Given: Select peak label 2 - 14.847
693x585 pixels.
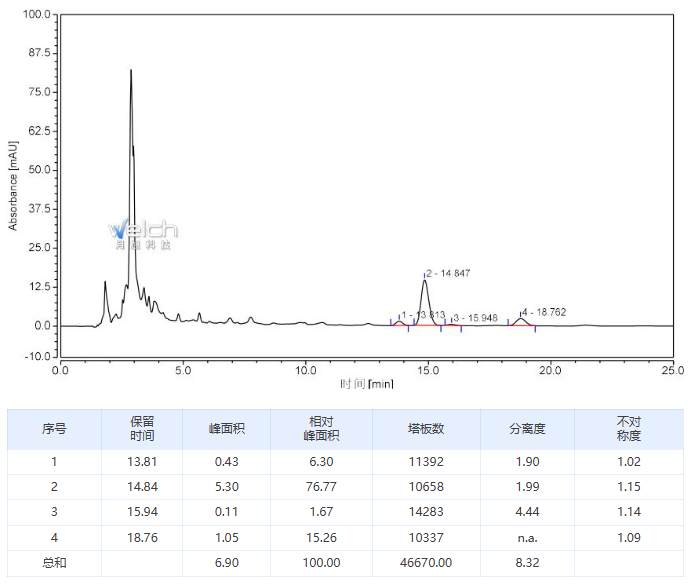Looking at the screenshot, I should (449, 273).
